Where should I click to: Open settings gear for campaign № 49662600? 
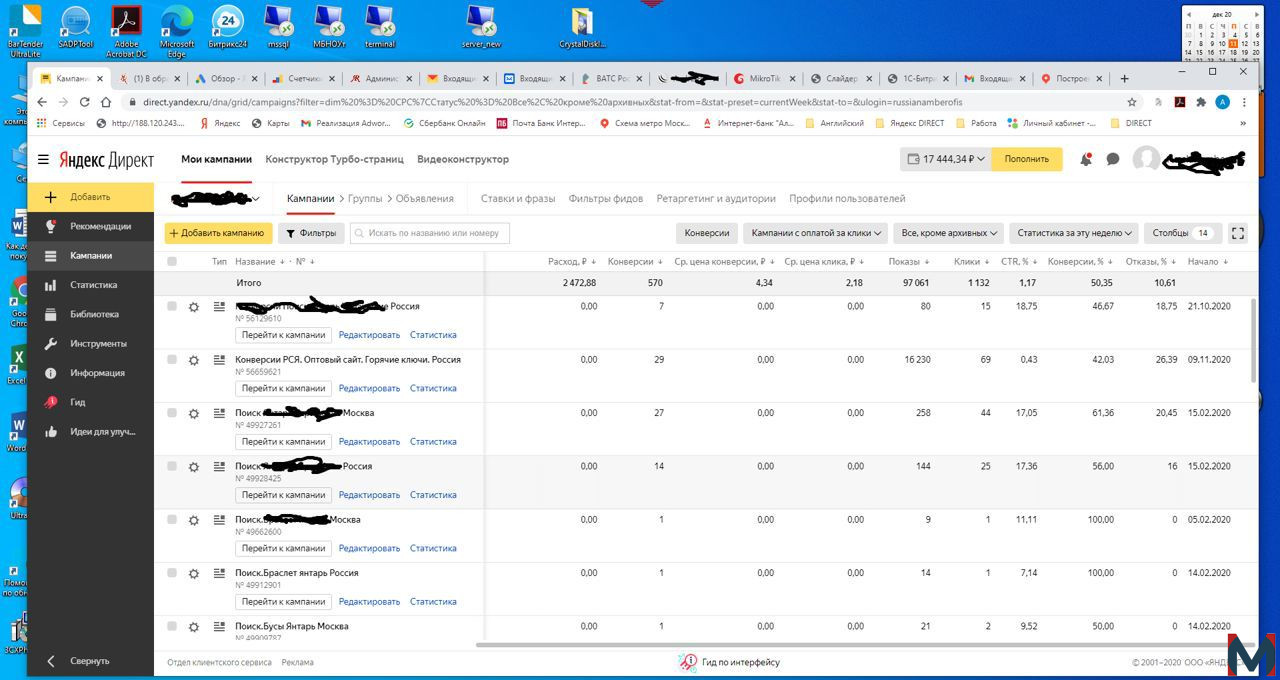pos(194,520)
